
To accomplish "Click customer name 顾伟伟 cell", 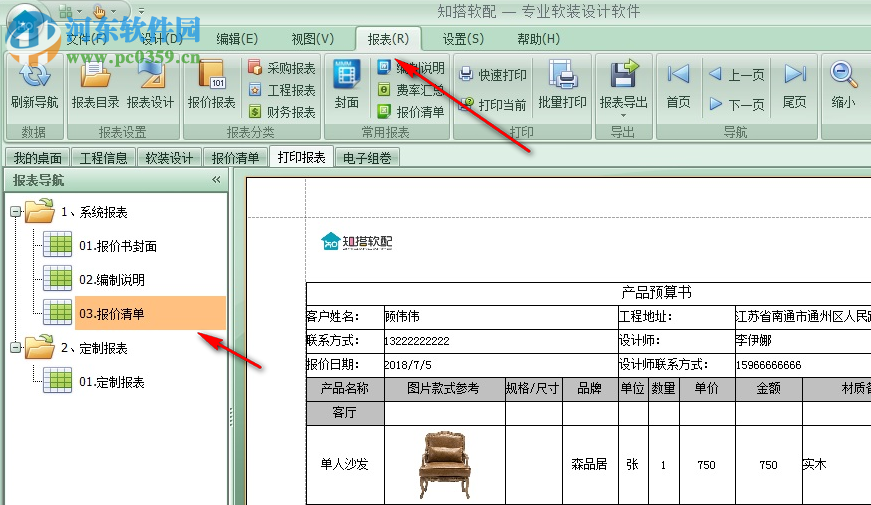I will [500, 317].
